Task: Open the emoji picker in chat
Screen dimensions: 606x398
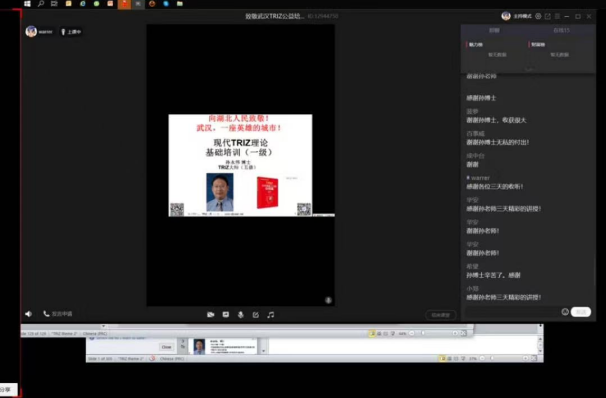Action: 565,312
